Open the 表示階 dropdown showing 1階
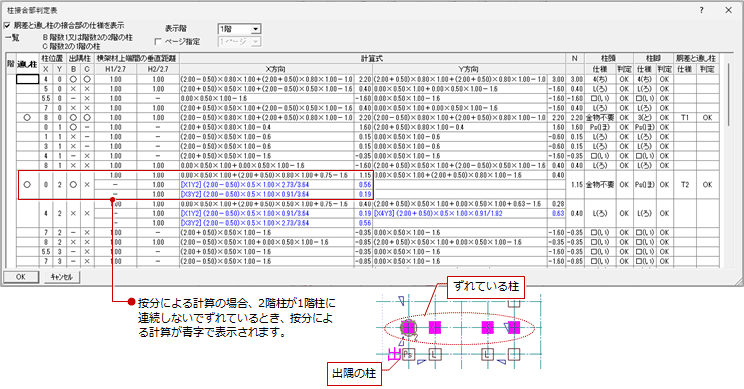 [239, 29]
